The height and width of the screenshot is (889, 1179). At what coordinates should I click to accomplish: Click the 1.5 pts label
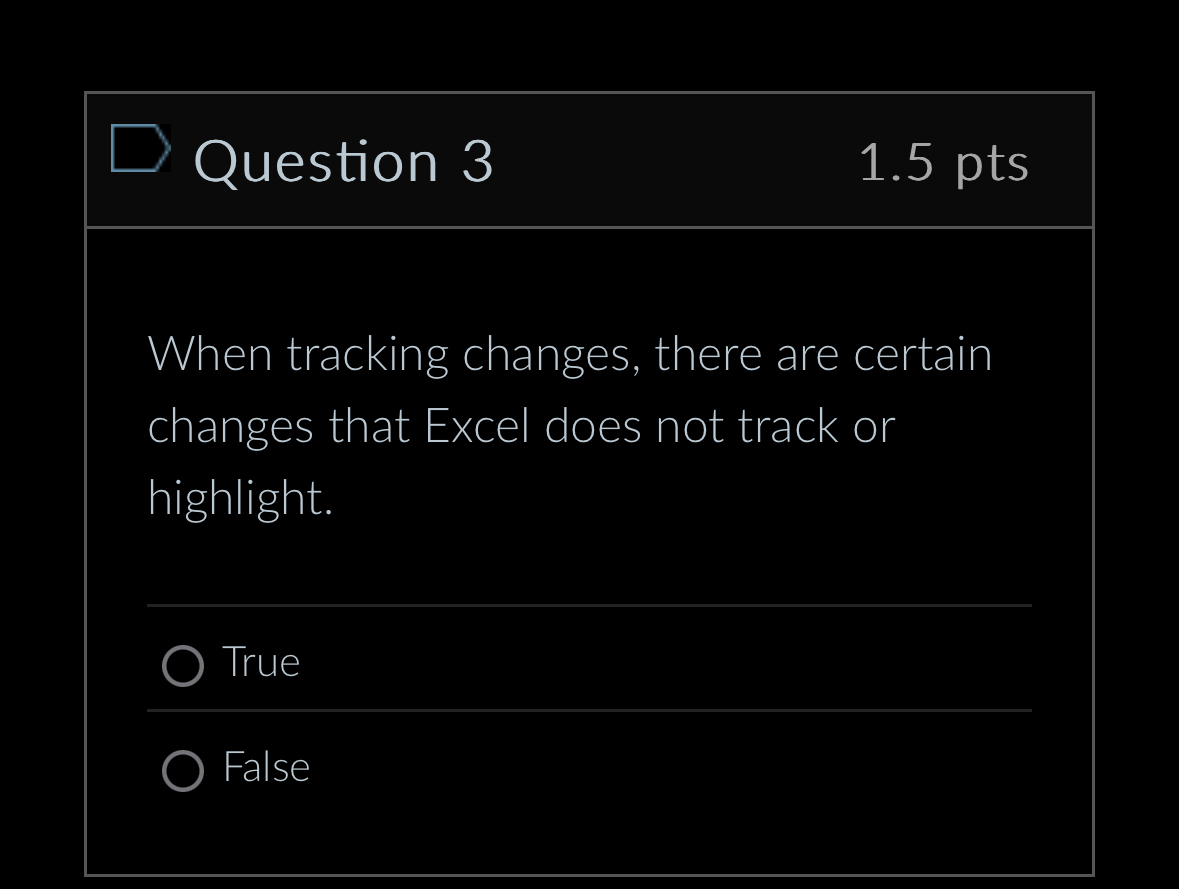click(x=943, y=163)
